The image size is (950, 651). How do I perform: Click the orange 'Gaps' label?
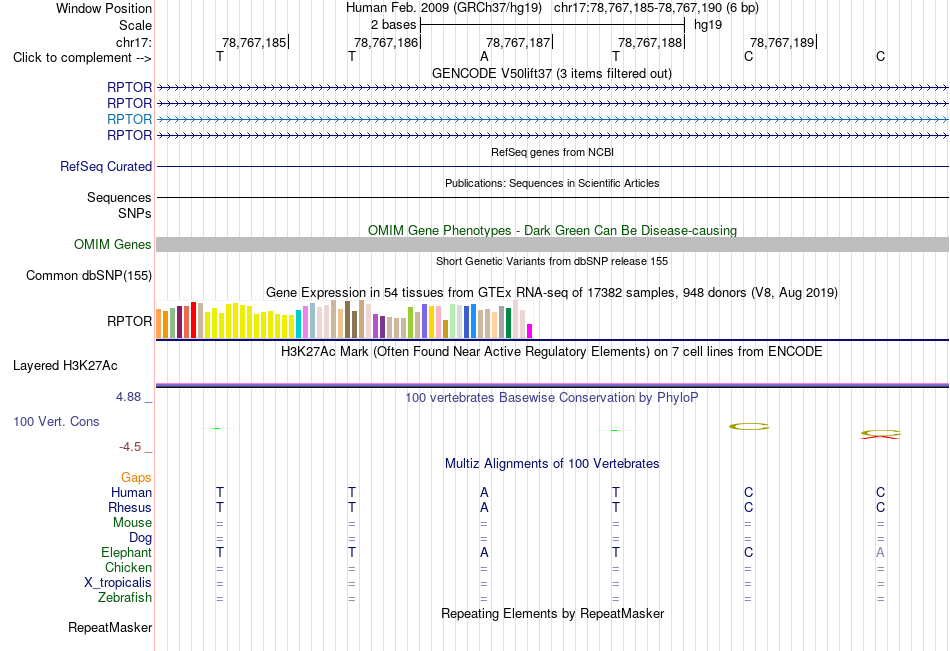tap(136, 478)
